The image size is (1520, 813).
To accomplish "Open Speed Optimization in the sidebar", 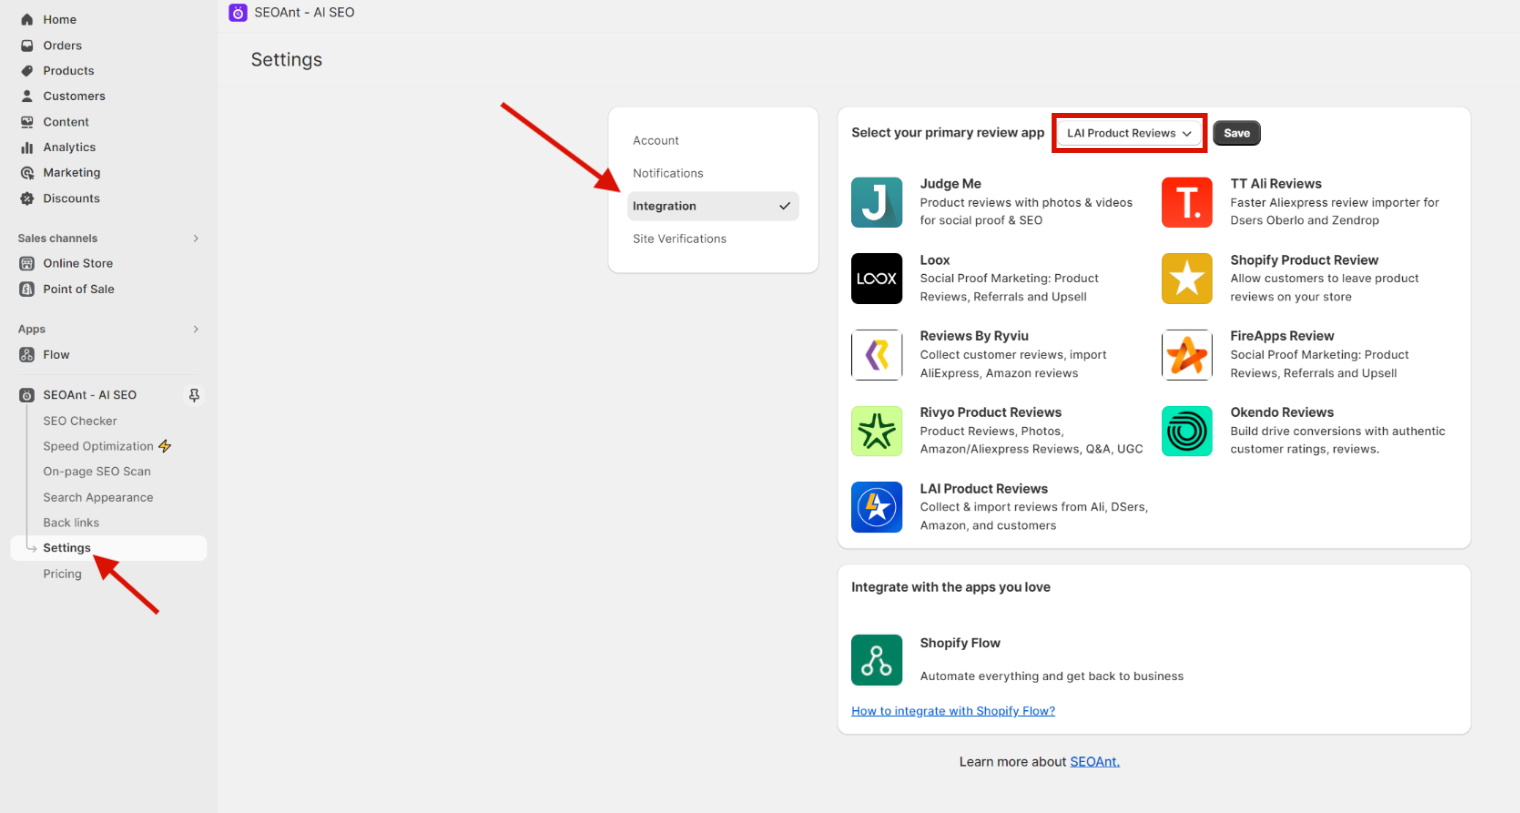I will (x=98, y=446).
